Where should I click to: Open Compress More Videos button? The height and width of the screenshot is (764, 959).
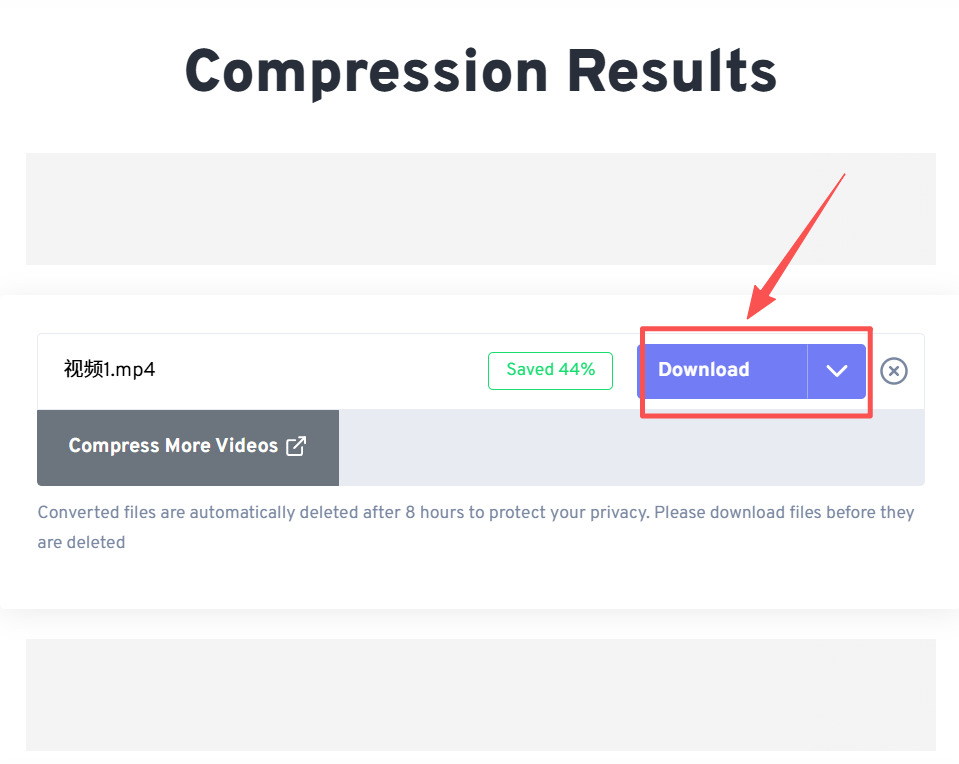click(x=188, y=447)
